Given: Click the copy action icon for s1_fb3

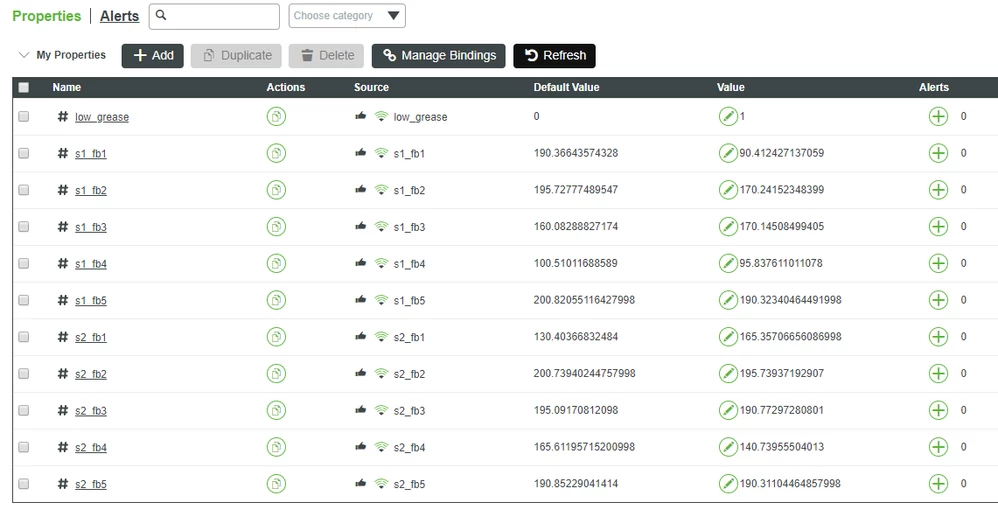Looking at the screenshot, I should pyautogui.click(x=276, y=227).
